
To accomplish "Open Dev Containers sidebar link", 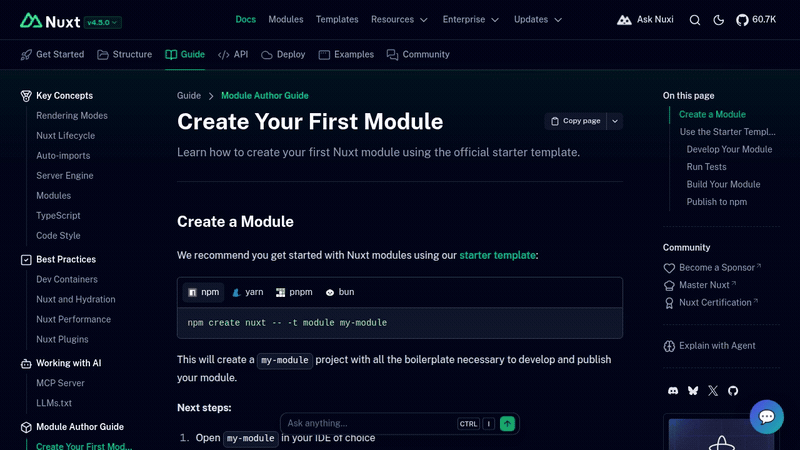I will click(x=67, y=280).
